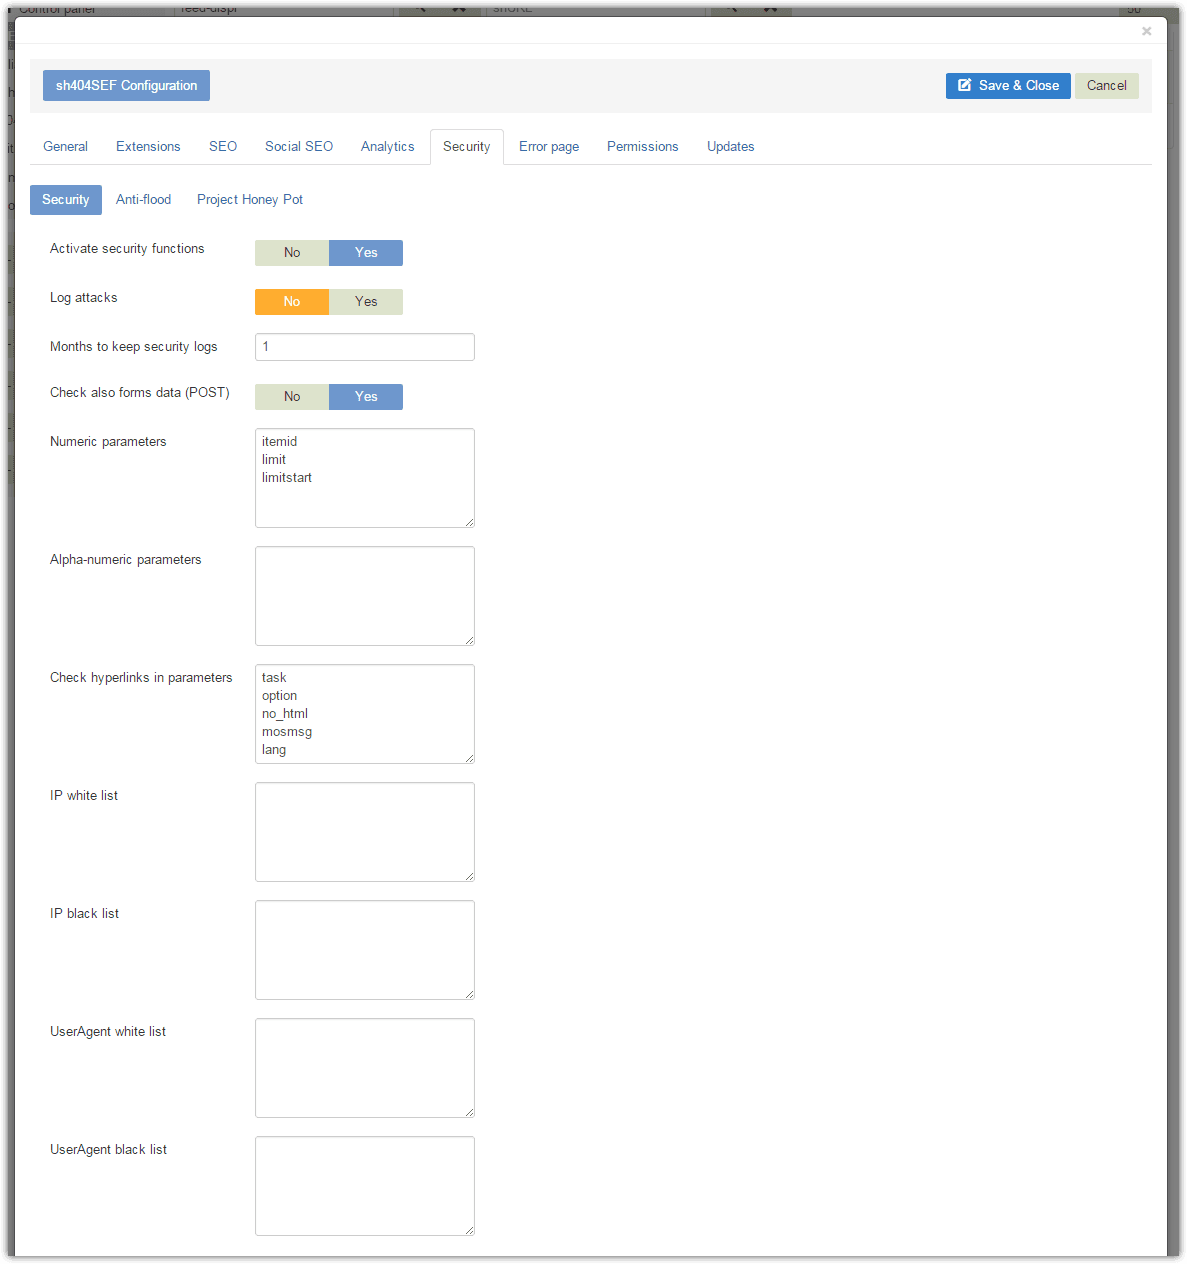This screenshot has height=1264, width=1187.
Task: Set Log attacks to No
Action: tap(292, 302)
